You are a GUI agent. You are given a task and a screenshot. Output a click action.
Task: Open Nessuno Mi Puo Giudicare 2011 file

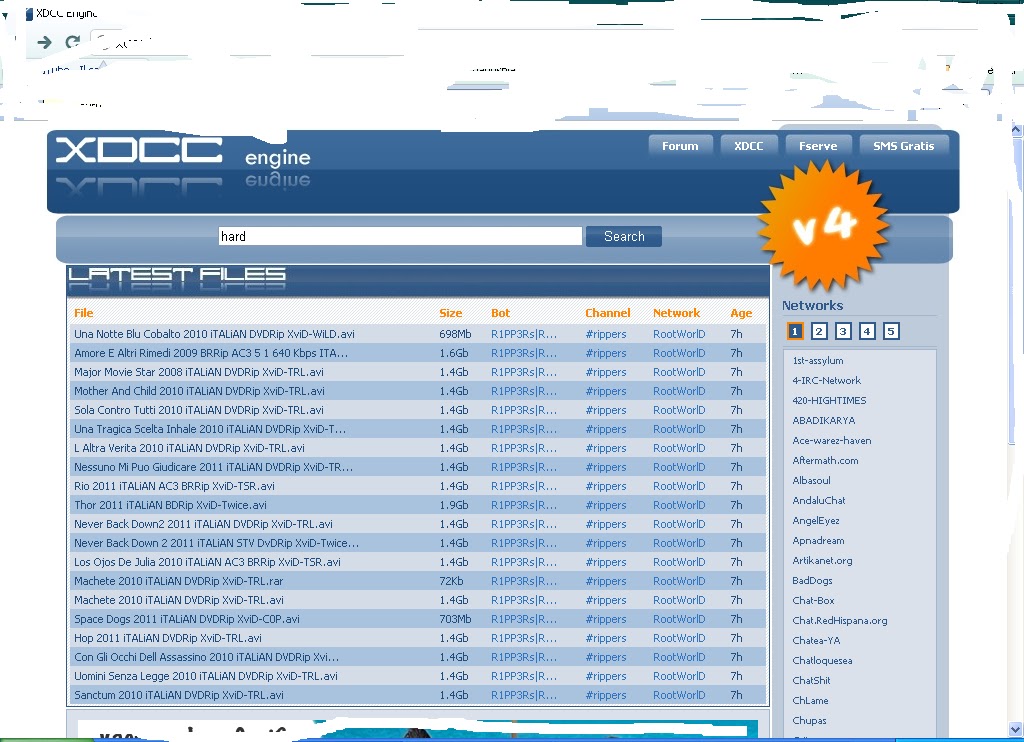(x=213, y=466)
